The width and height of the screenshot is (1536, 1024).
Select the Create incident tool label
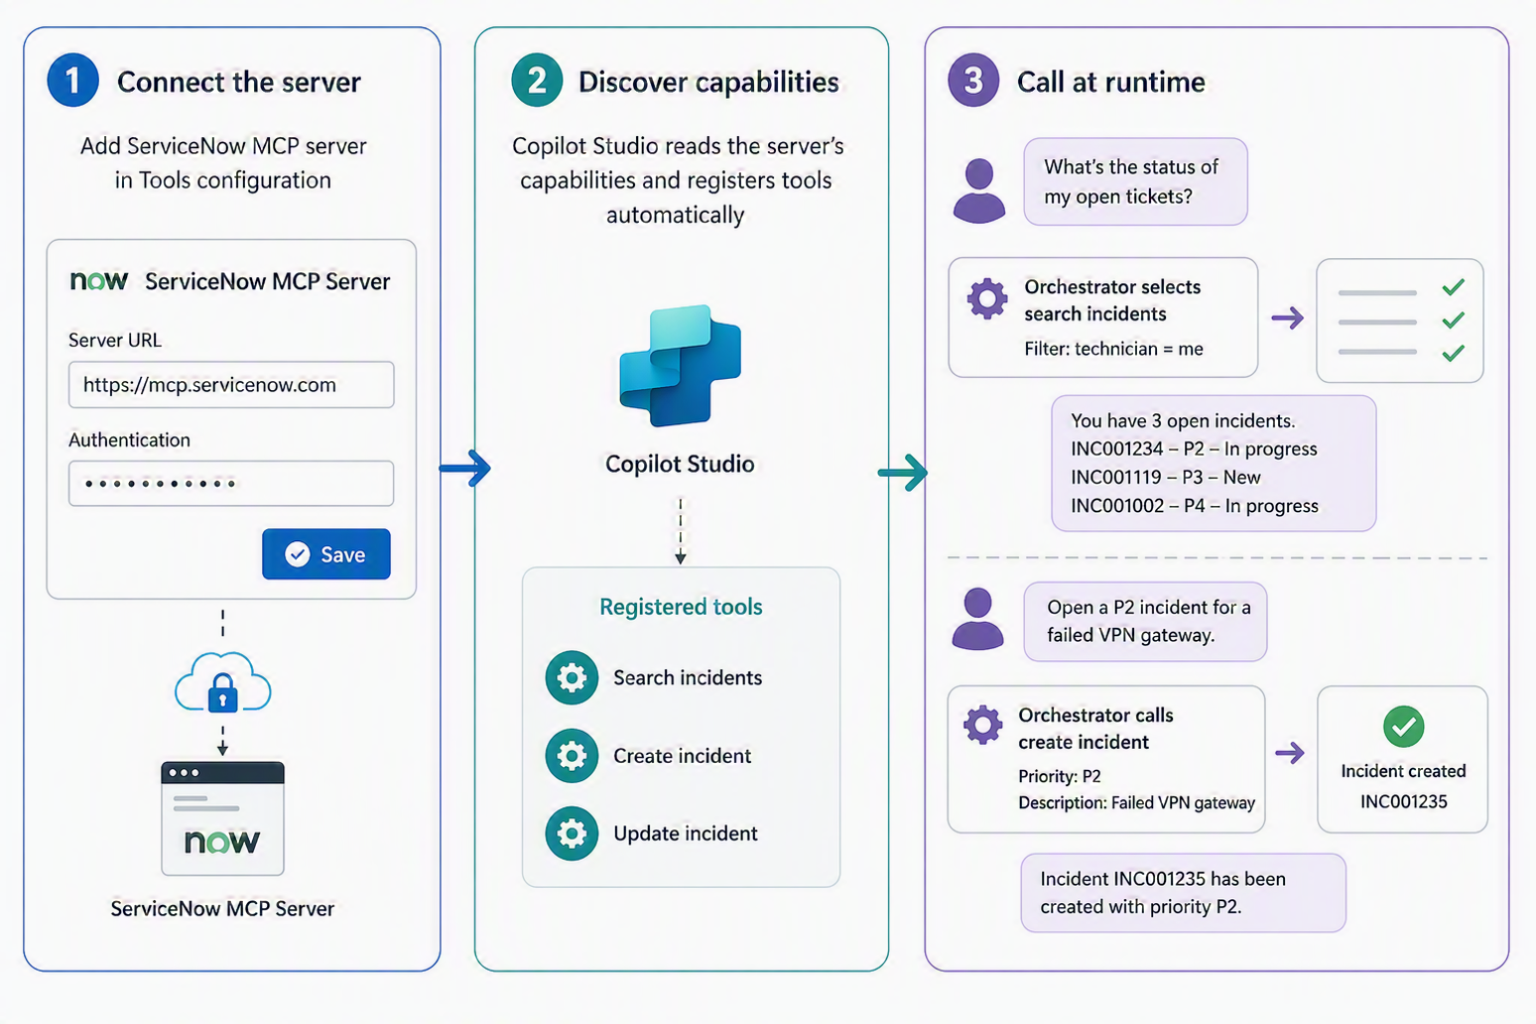point(682,756)
